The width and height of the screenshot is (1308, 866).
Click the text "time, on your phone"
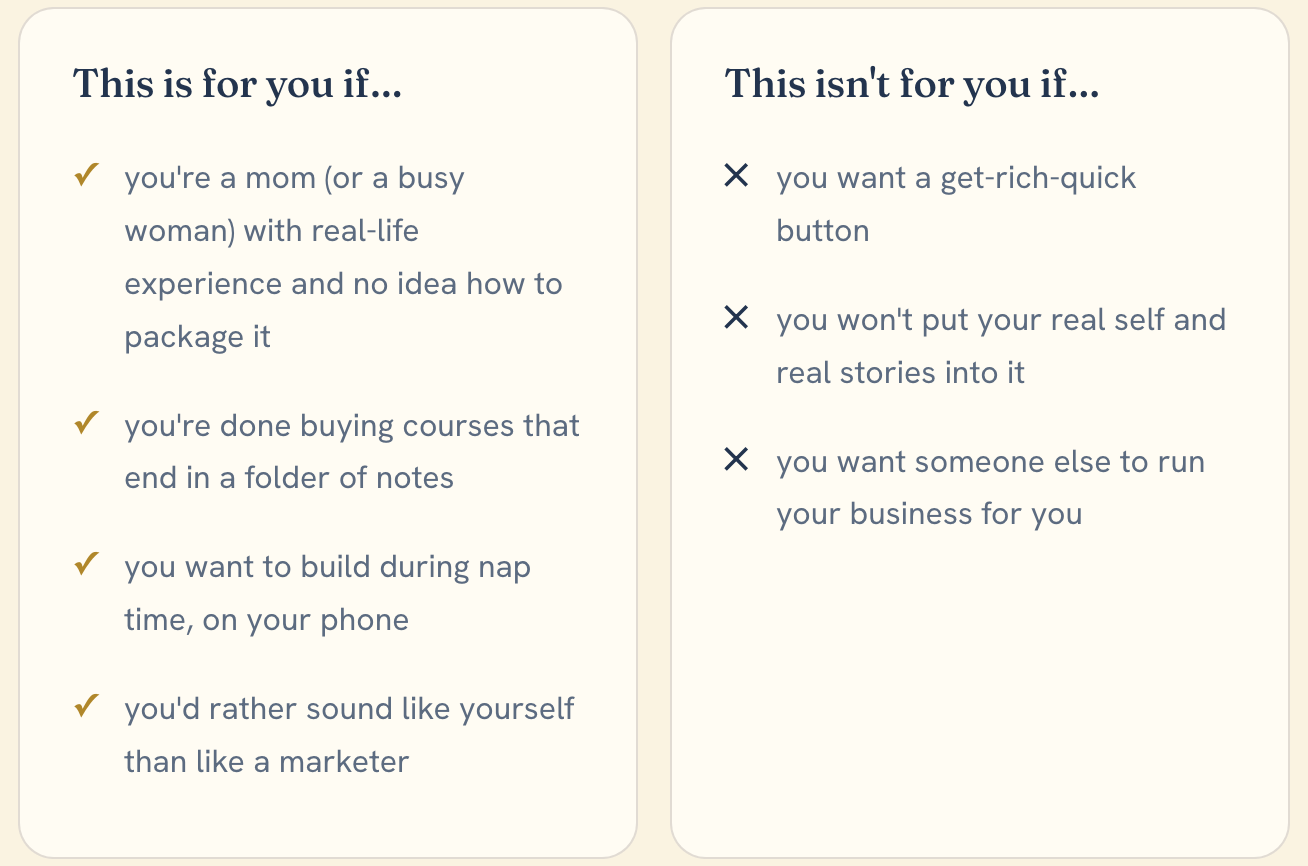267,621
